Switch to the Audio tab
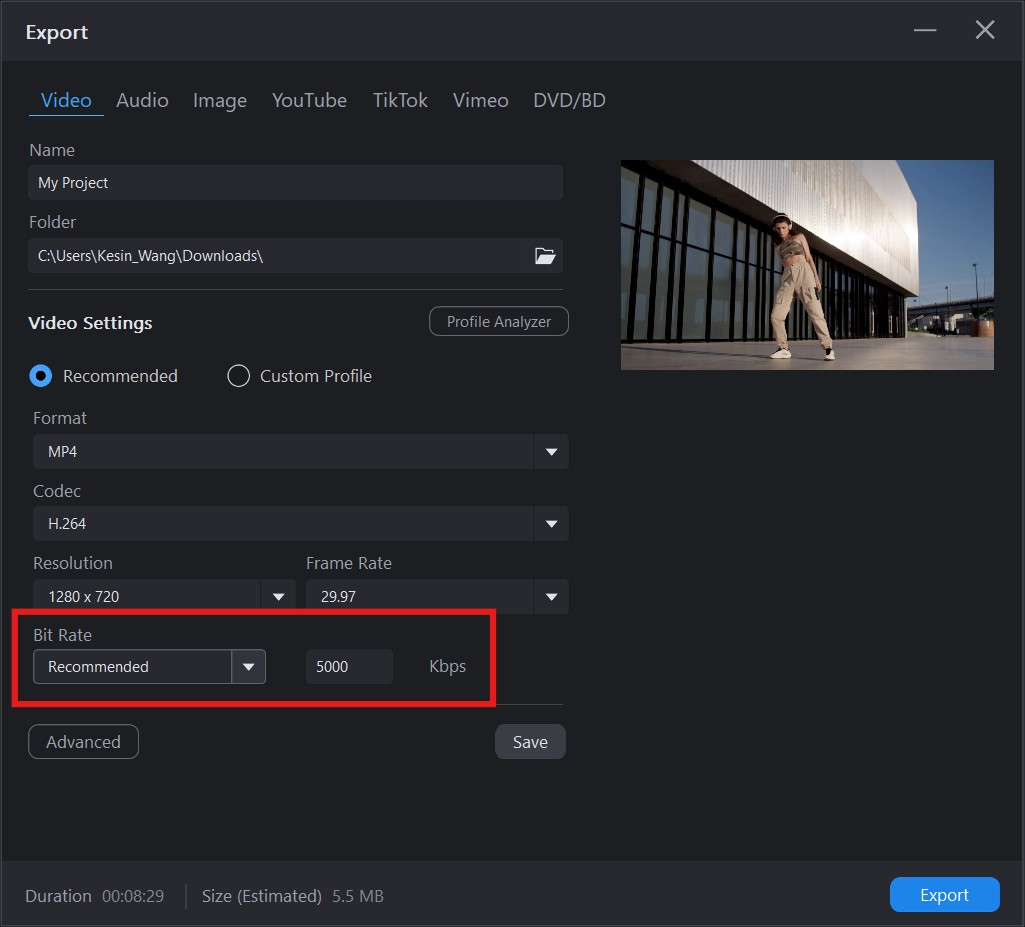1025x927 pixels. 143,100
